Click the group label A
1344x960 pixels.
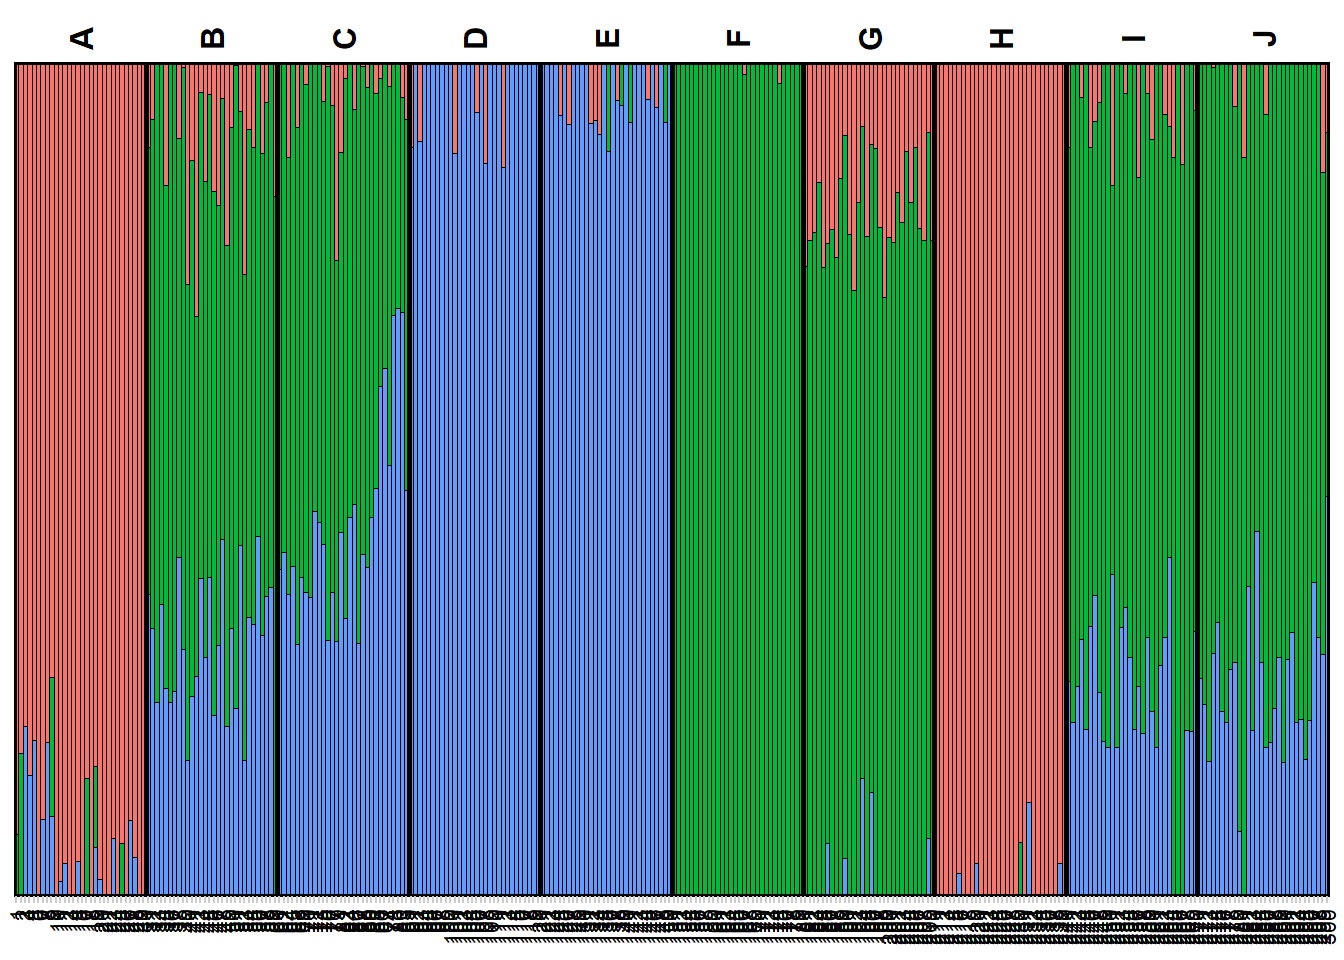coord(82,38)
